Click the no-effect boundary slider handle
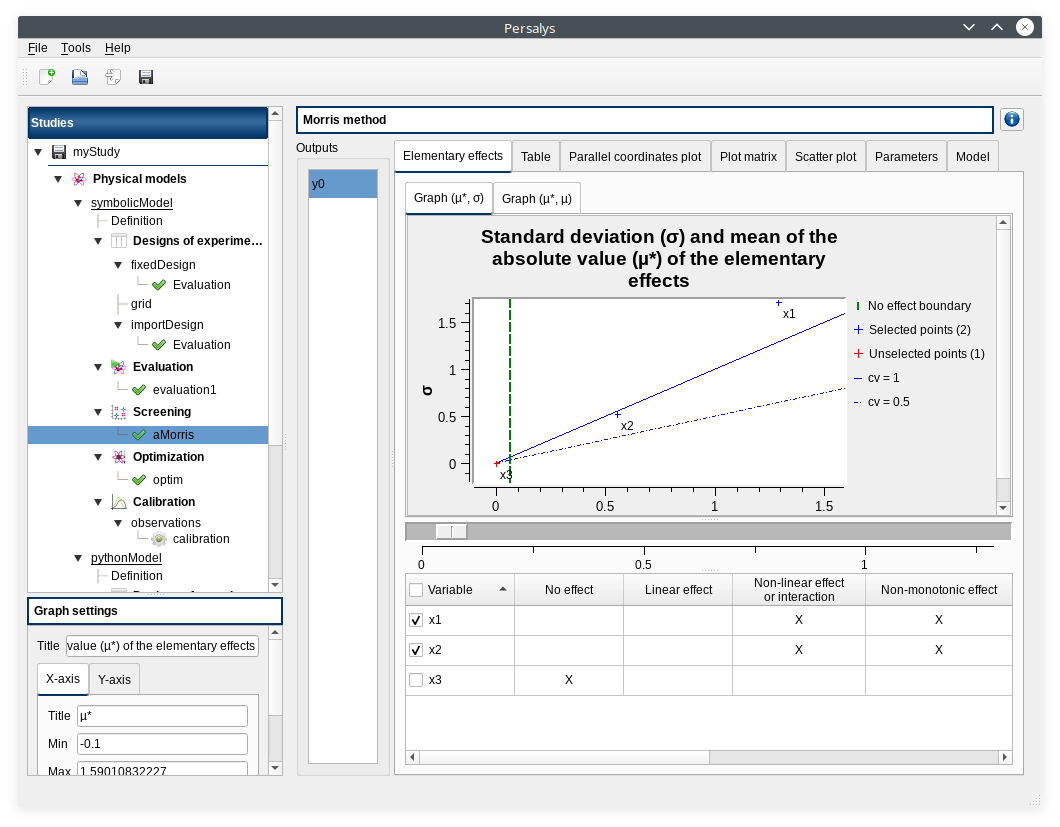 [453, 531]
